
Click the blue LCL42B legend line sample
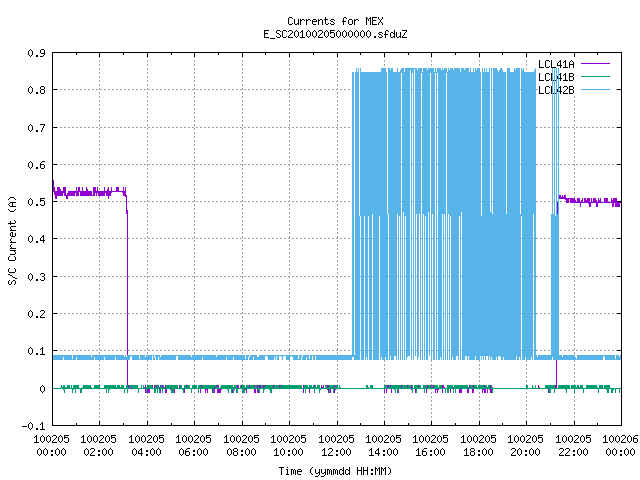click(x=595, y=90)
